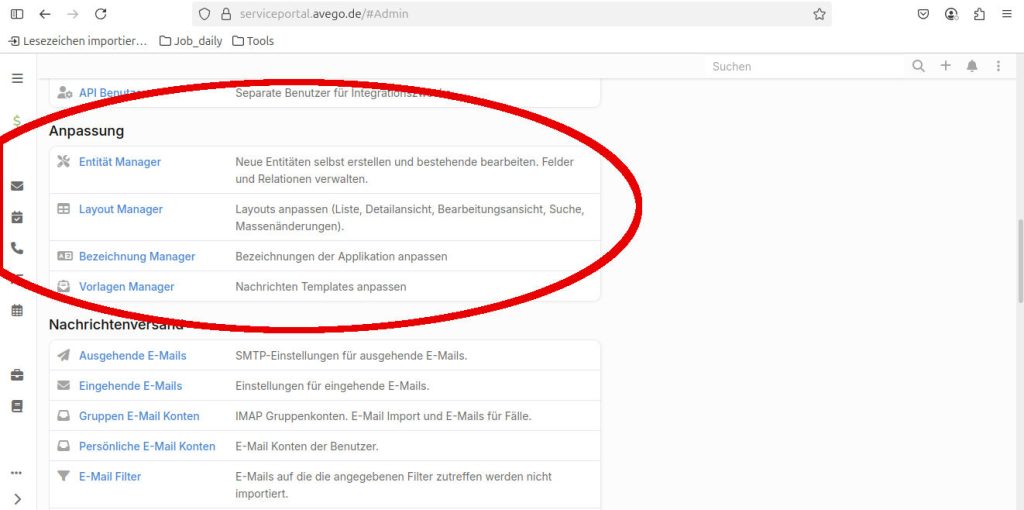This screenshot has height=510, width=1024.
Task: Open the hamburger menu in the left sidebar
Action: 17,78
